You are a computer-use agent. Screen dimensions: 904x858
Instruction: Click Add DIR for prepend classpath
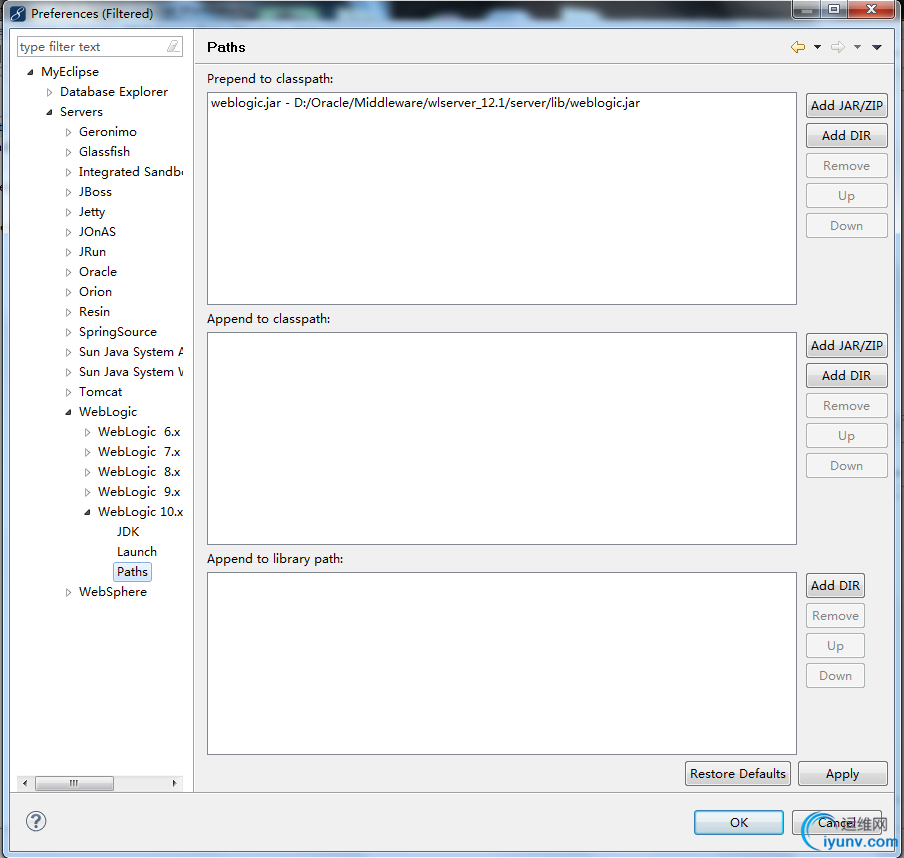point(846,136)
